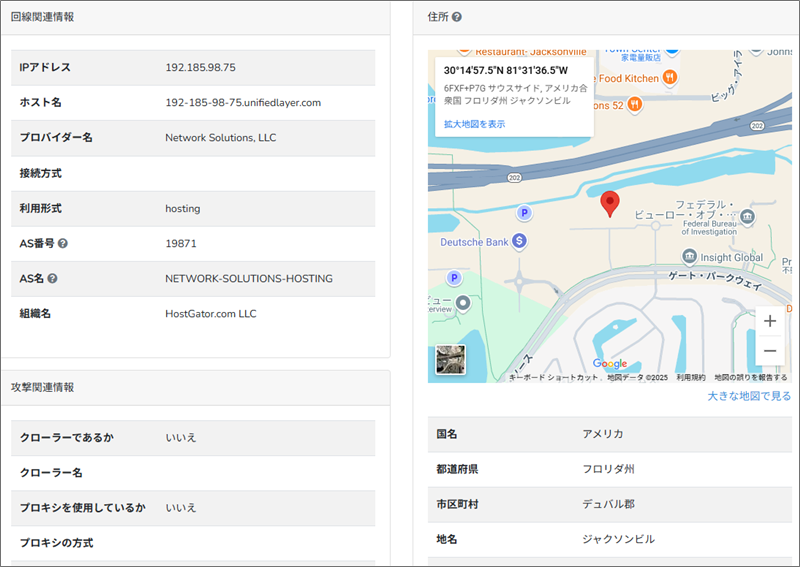800x567 pixels.
Task: Click the restaurant marker next to 'ons 52'
Action: pyautogui.click(x=634, y=105)
